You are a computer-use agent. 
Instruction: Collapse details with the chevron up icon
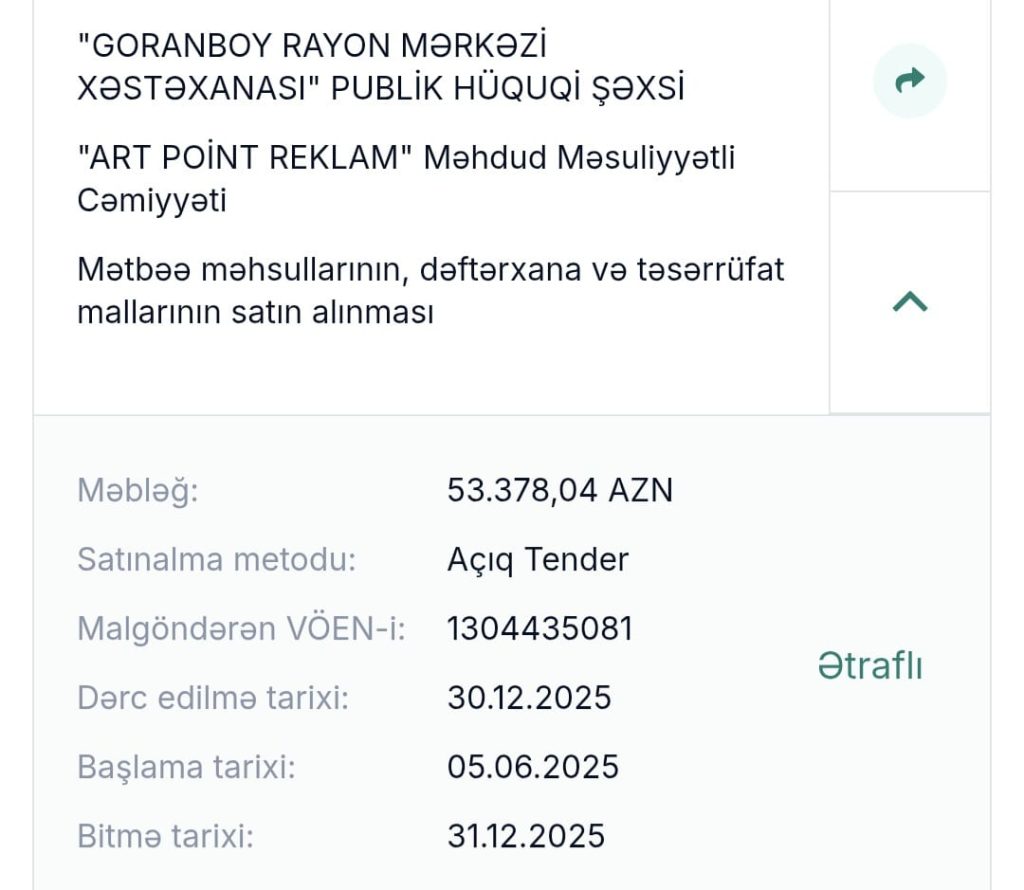tap(909, 302)
